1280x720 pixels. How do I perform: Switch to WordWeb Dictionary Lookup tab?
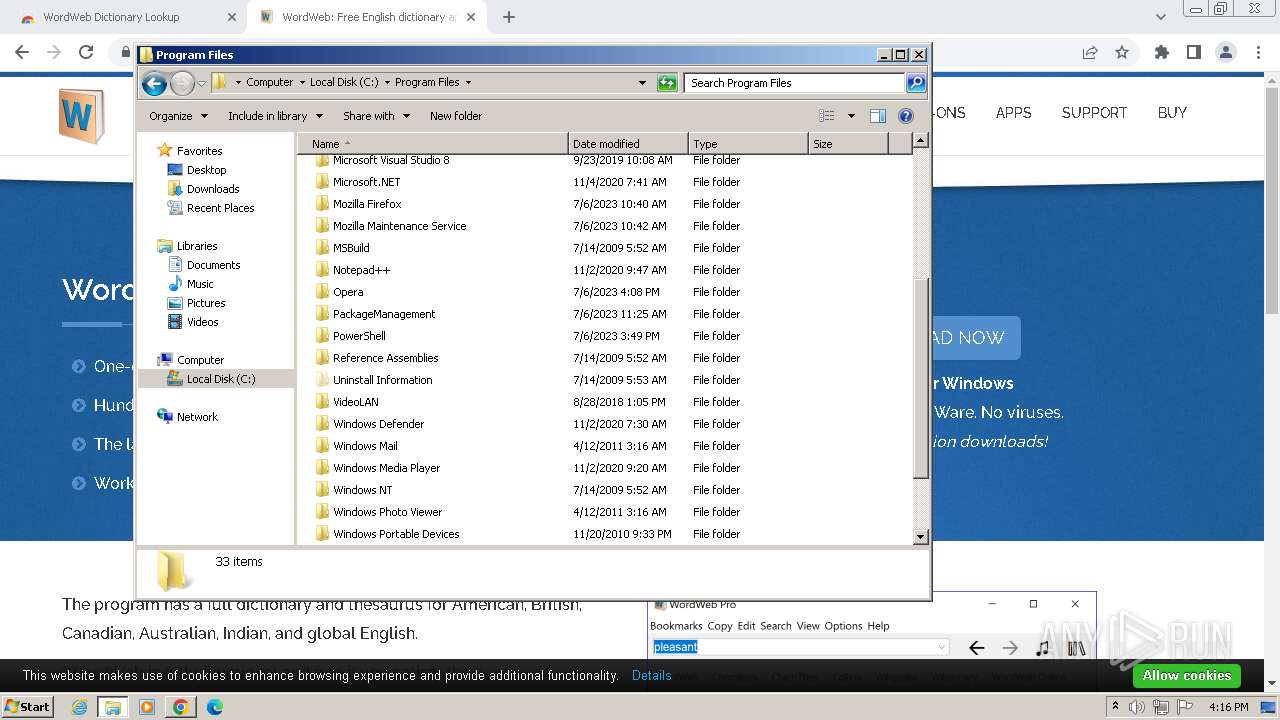(x=128, y=17)
